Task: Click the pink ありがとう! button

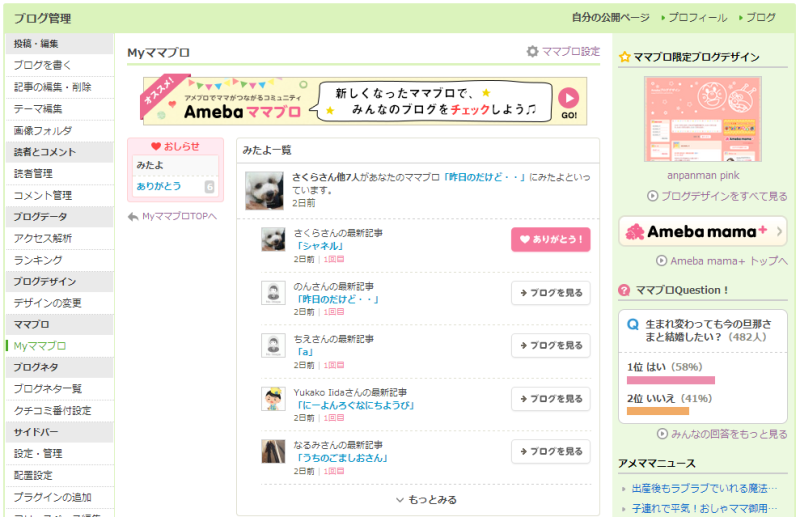Action: pos(551,239)
